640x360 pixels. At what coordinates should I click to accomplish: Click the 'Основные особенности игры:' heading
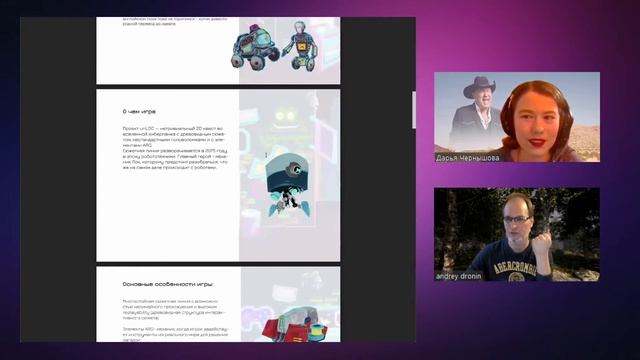(168, 284)
